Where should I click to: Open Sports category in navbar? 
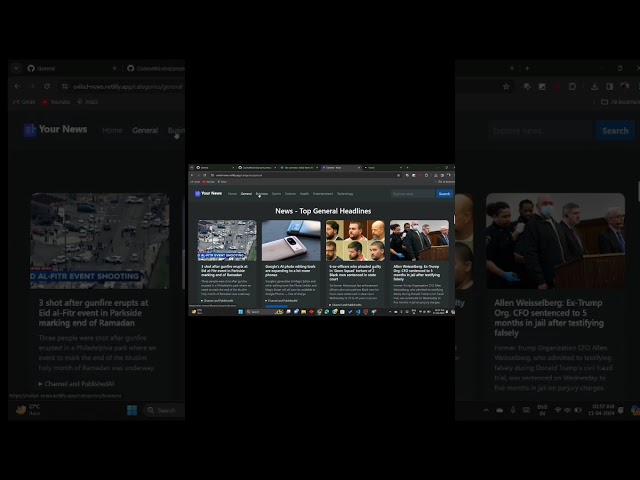276,193
